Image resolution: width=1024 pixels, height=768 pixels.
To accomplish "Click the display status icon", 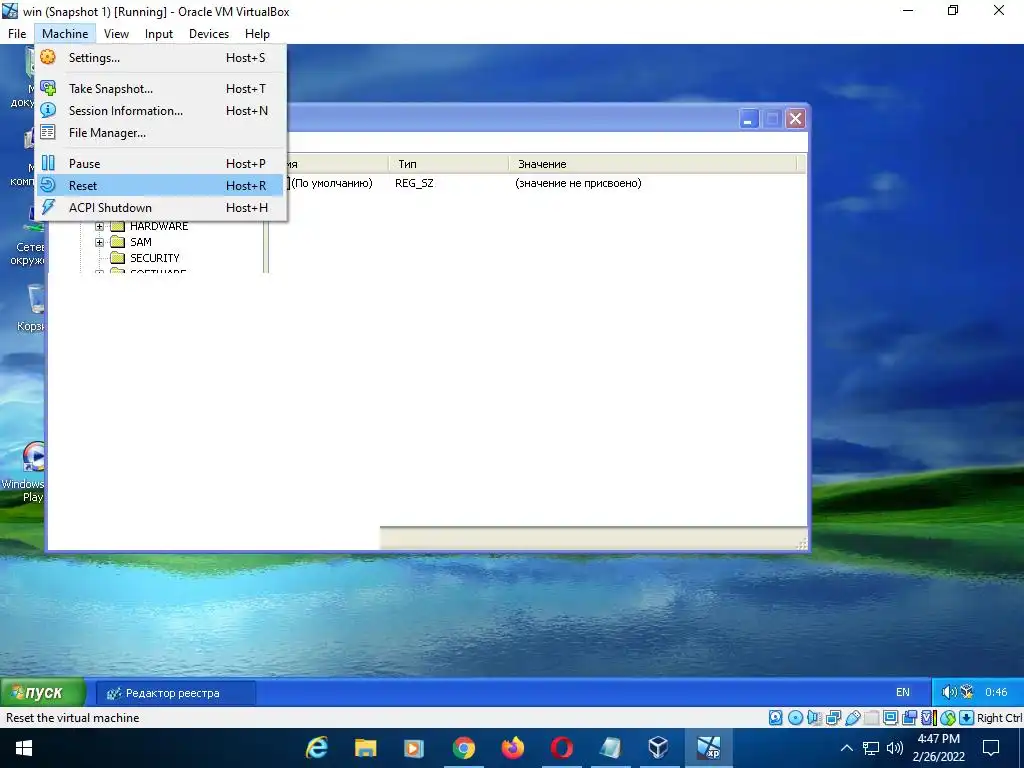I will tap(890, 718).
